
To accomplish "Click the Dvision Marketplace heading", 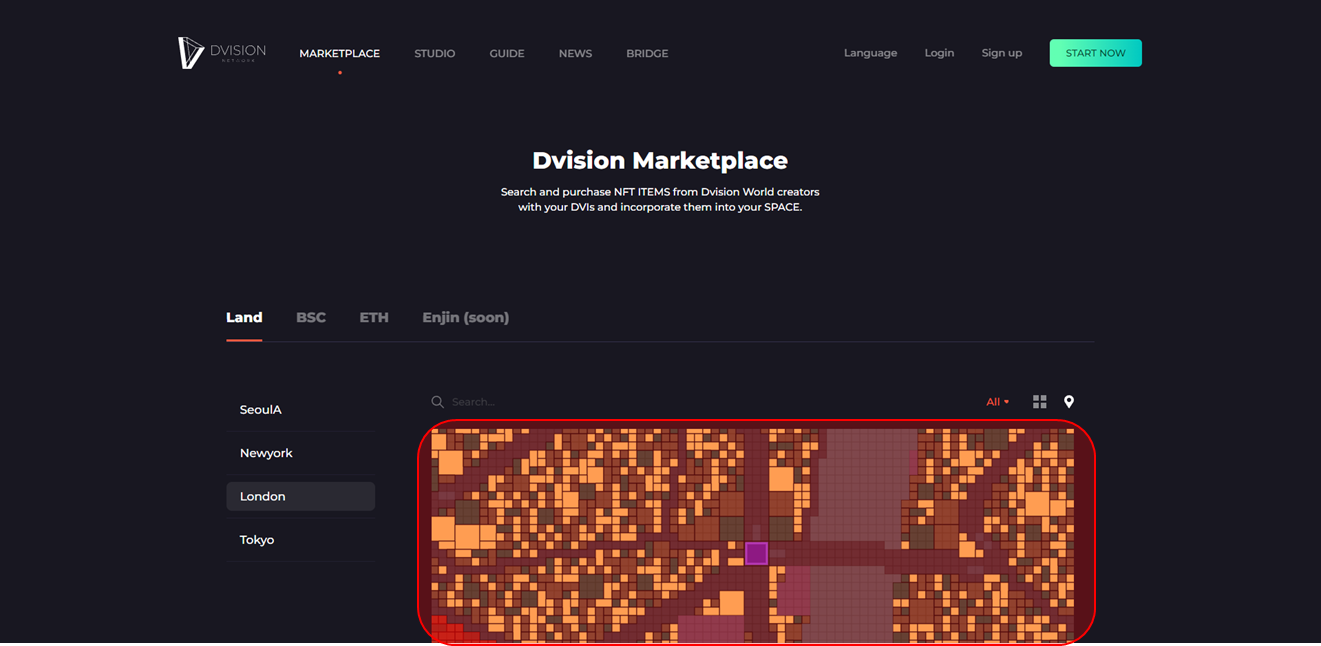I will (x=660, y=160).
